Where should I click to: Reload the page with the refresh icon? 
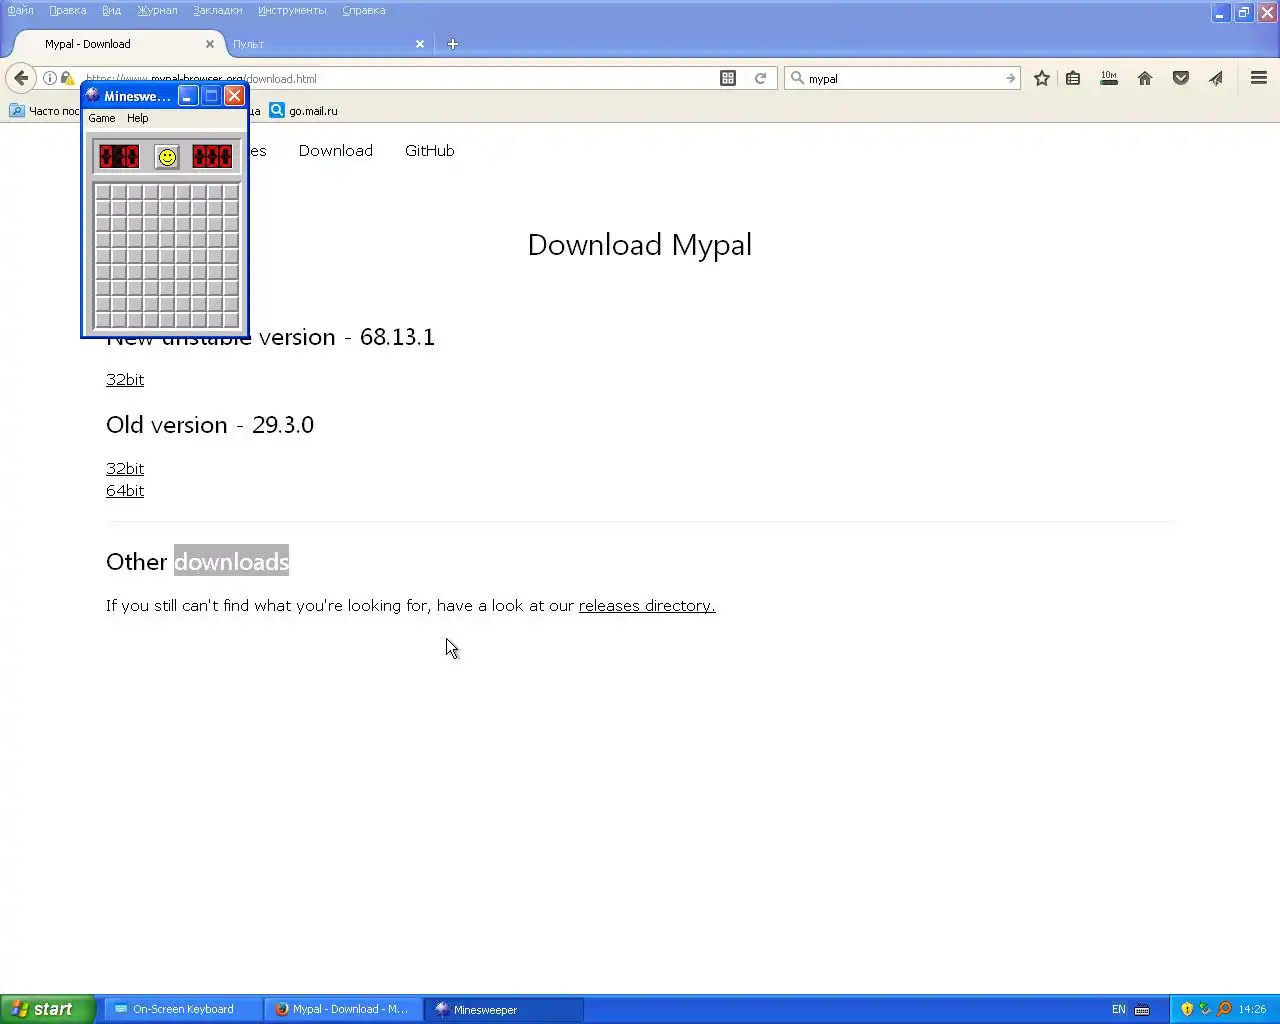coord(760,78)
